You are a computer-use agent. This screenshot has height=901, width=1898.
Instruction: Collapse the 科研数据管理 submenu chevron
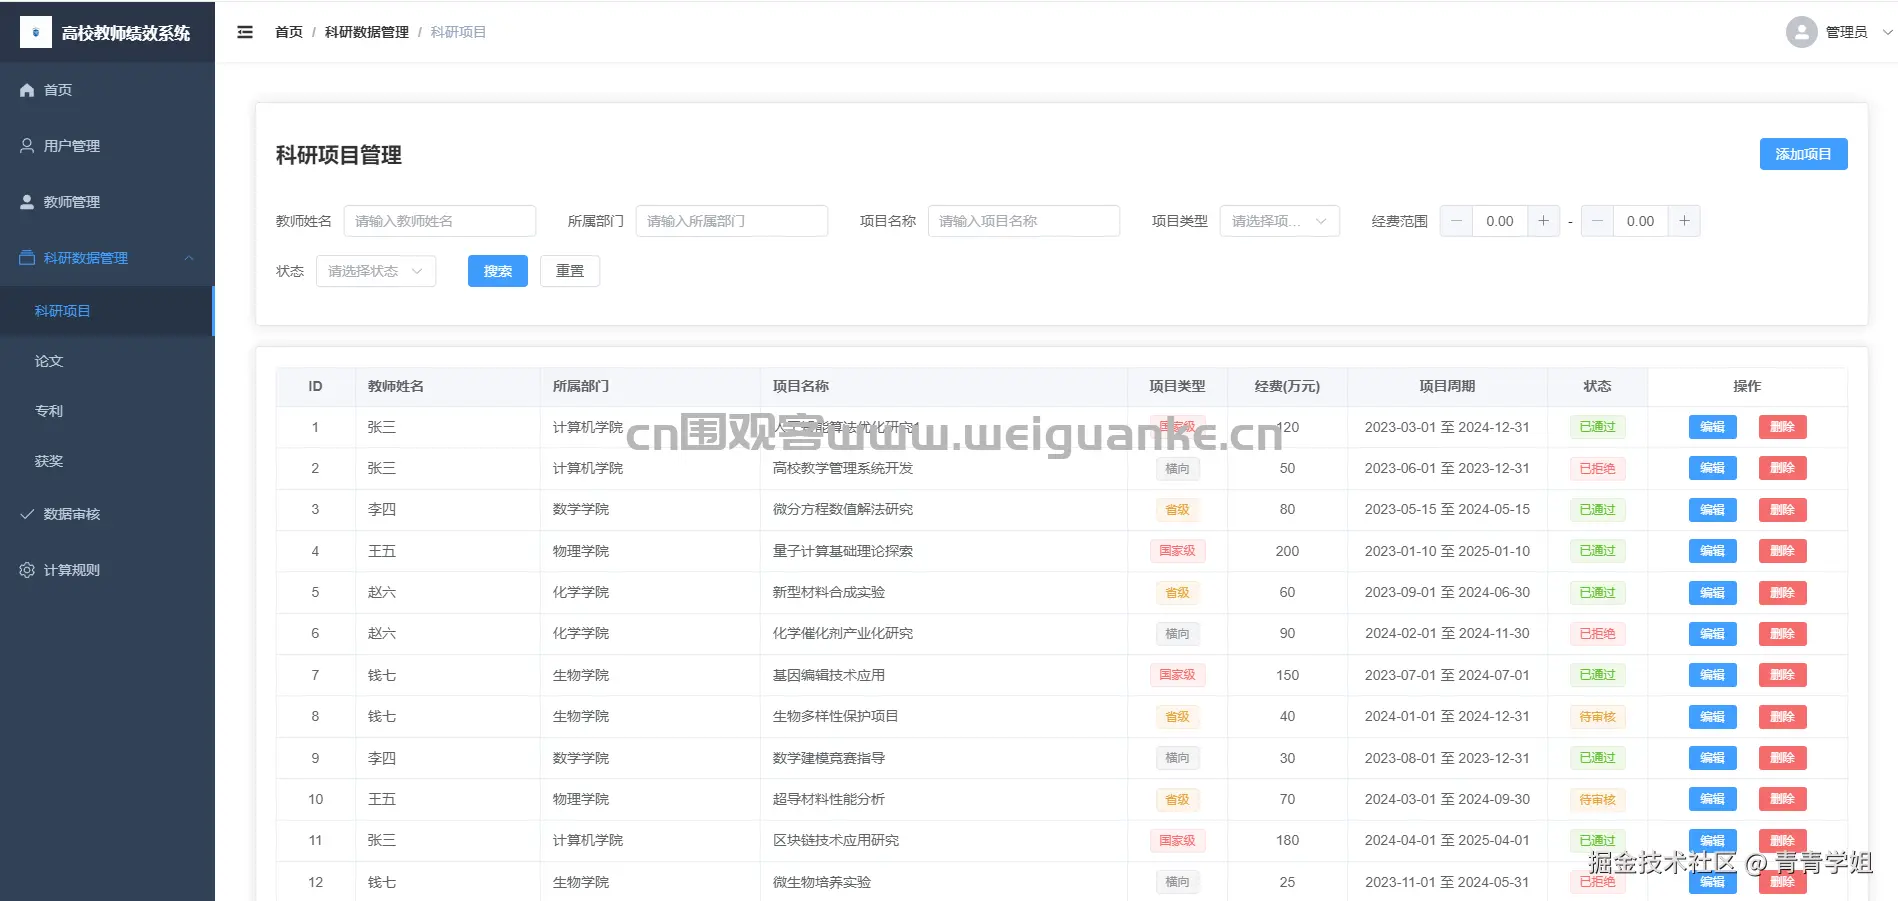(x=189, y=257)
